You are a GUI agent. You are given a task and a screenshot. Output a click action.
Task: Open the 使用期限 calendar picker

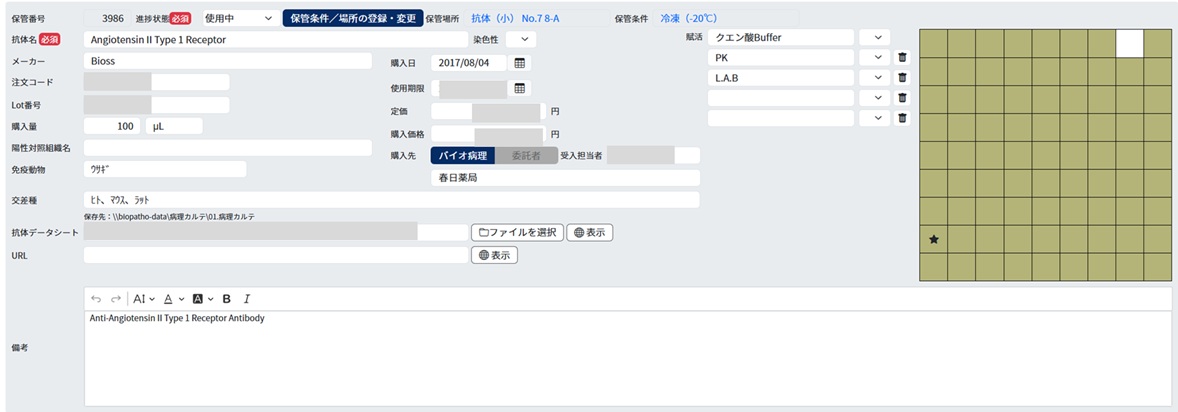pyautogui.click(x=519, y=88)
